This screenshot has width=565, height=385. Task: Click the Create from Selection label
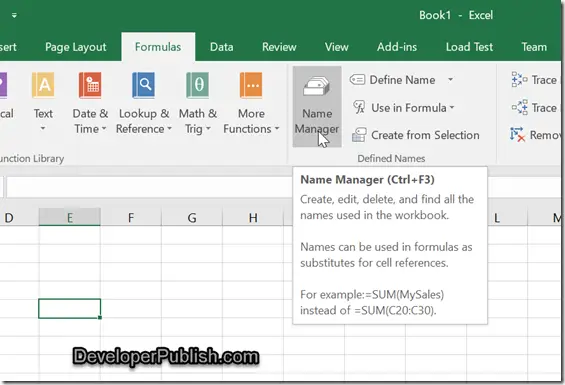point(425,135)
